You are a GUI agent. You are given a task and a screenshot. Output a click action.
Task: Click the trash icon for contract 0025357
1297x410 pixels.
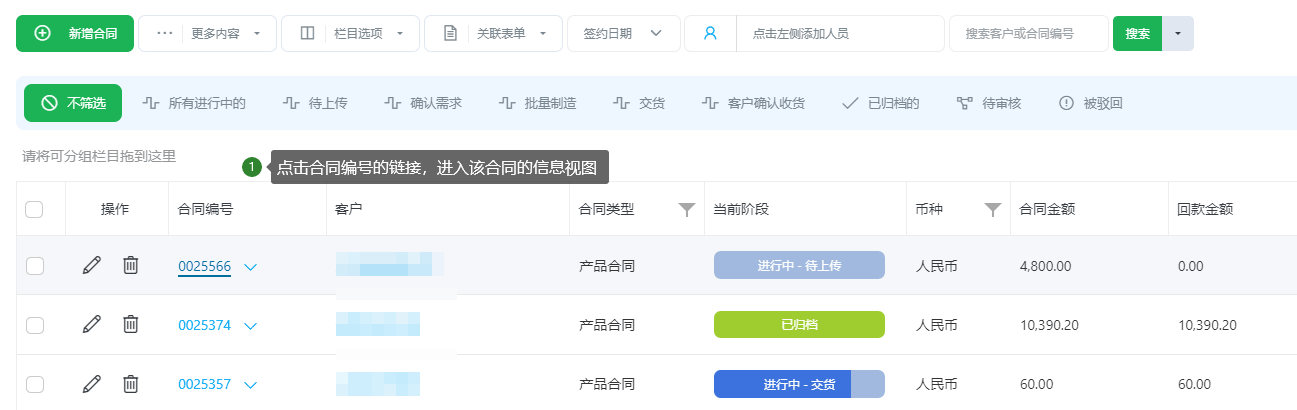click(x=130, y=384)
